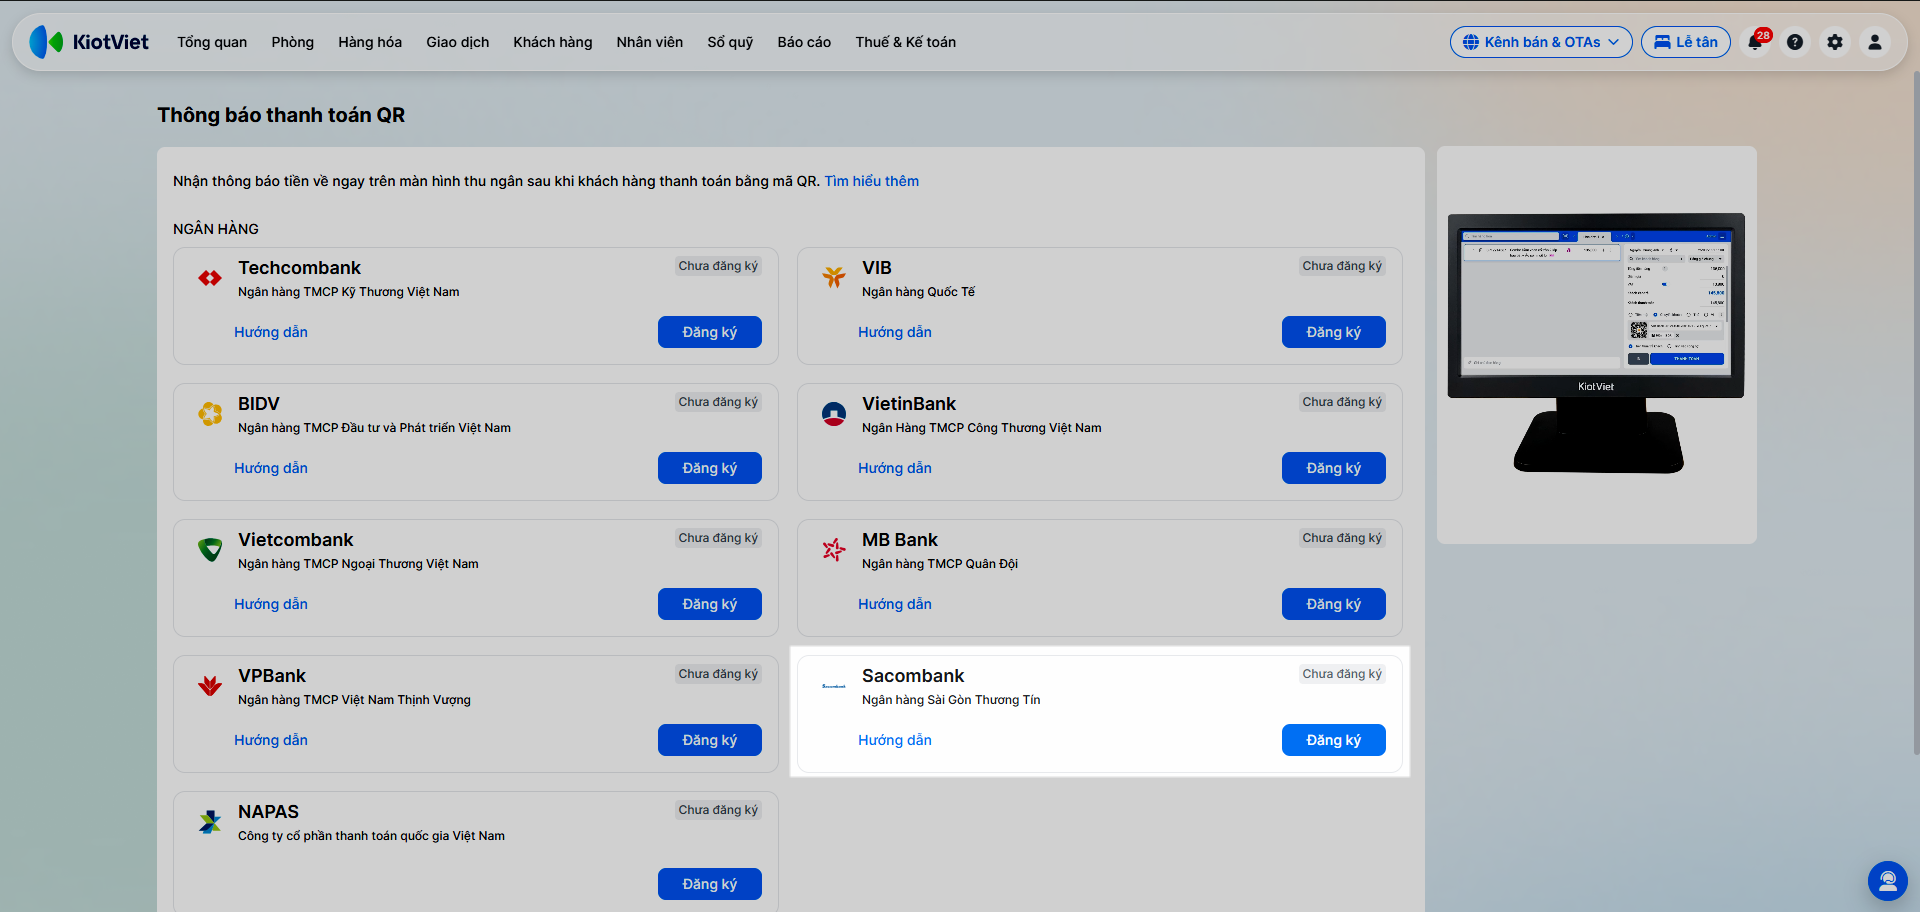The width and height of the screenshot is (1920, 912).
Task: Click the Ngân hàng Quốc Tế text
Action: (x=918, y=292)
